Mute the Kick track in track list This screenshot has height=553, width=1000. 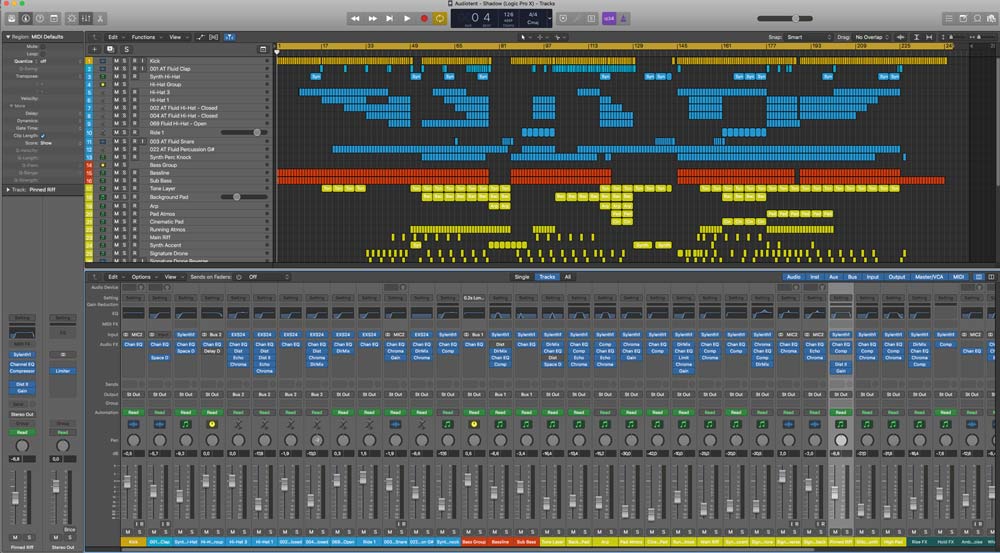(116, 60)
